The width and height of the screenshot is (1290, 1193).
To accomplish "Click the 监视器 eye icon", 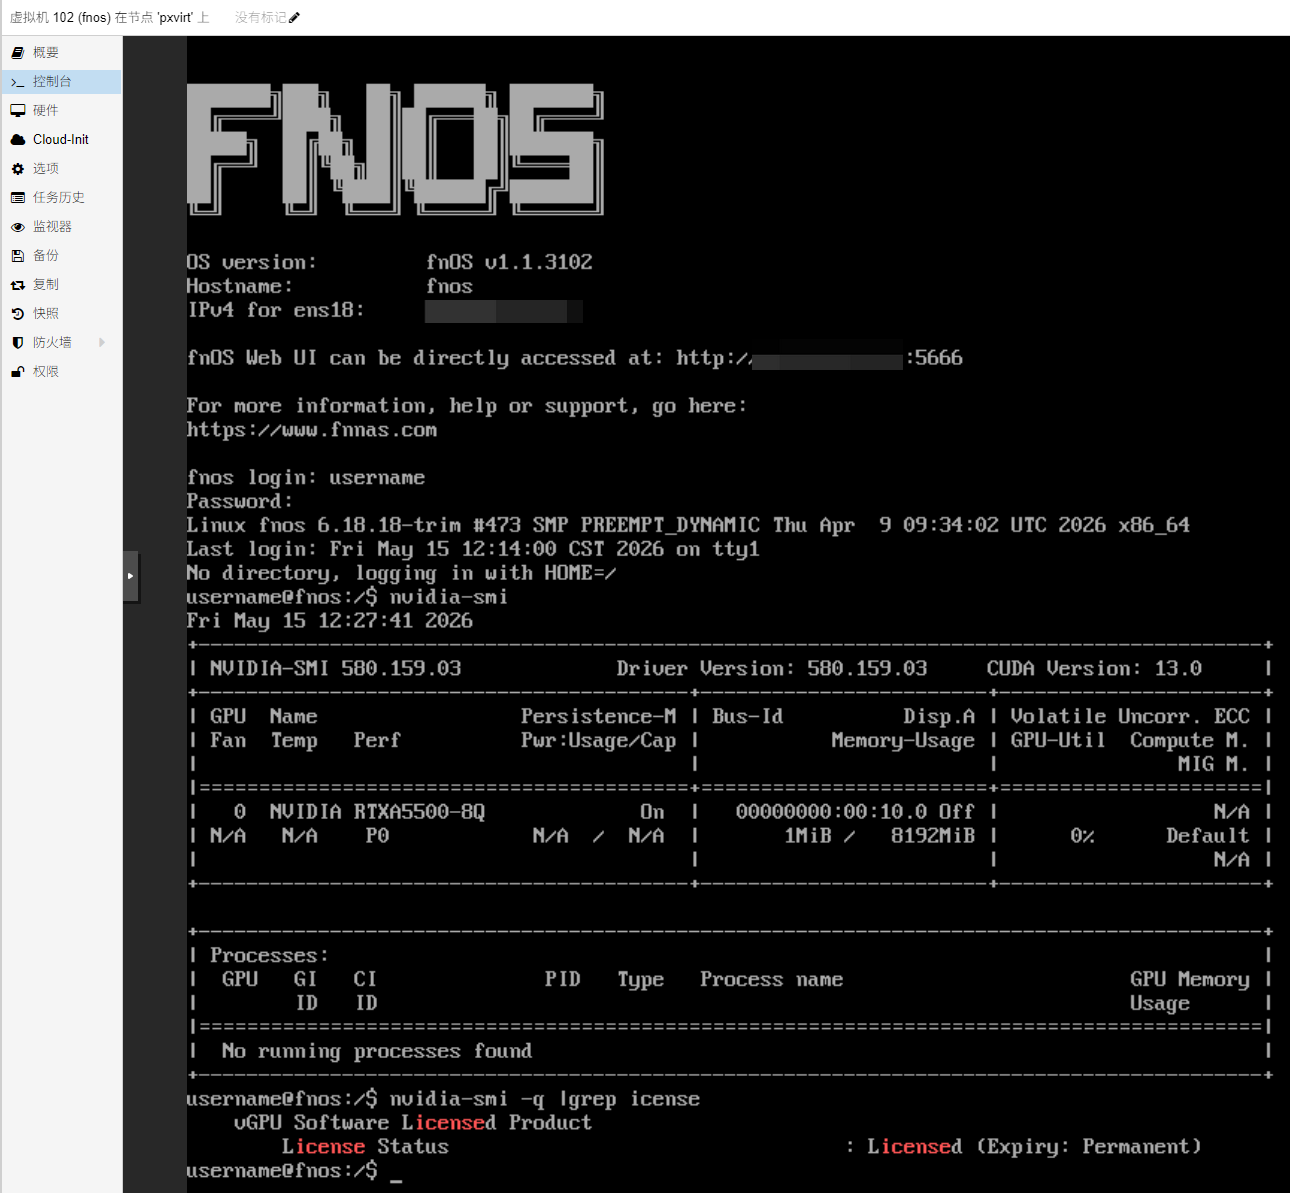I will [18, 226].
